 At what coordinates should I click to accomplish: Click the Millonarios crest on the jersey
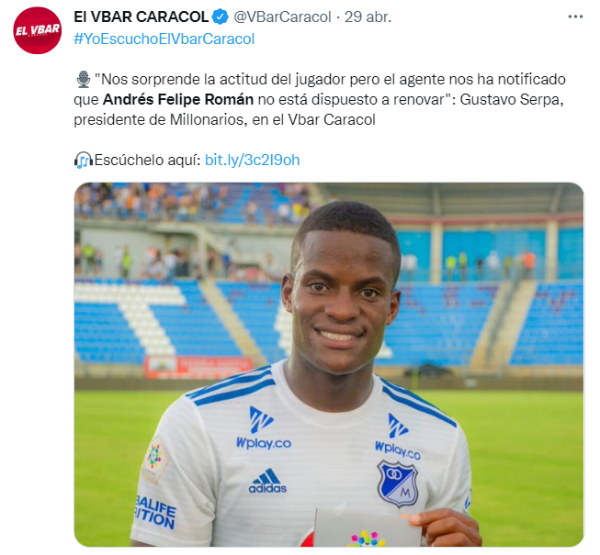pyautogui.click(x=397, y=483)
